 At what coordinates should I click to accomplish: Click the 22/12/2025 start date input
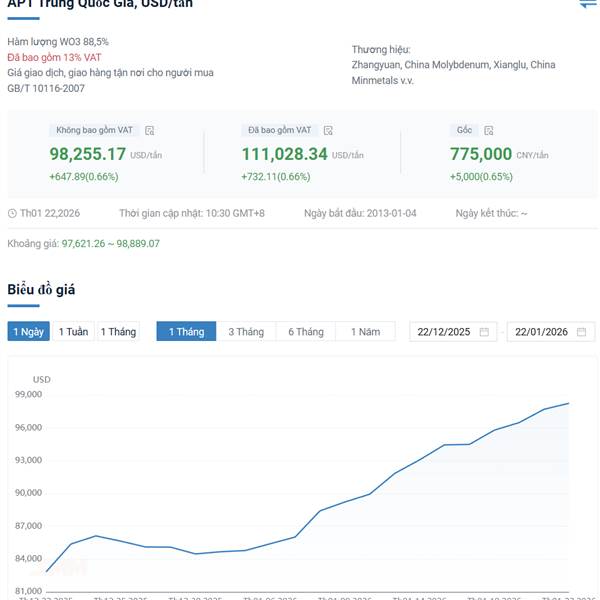click(443, 332)
